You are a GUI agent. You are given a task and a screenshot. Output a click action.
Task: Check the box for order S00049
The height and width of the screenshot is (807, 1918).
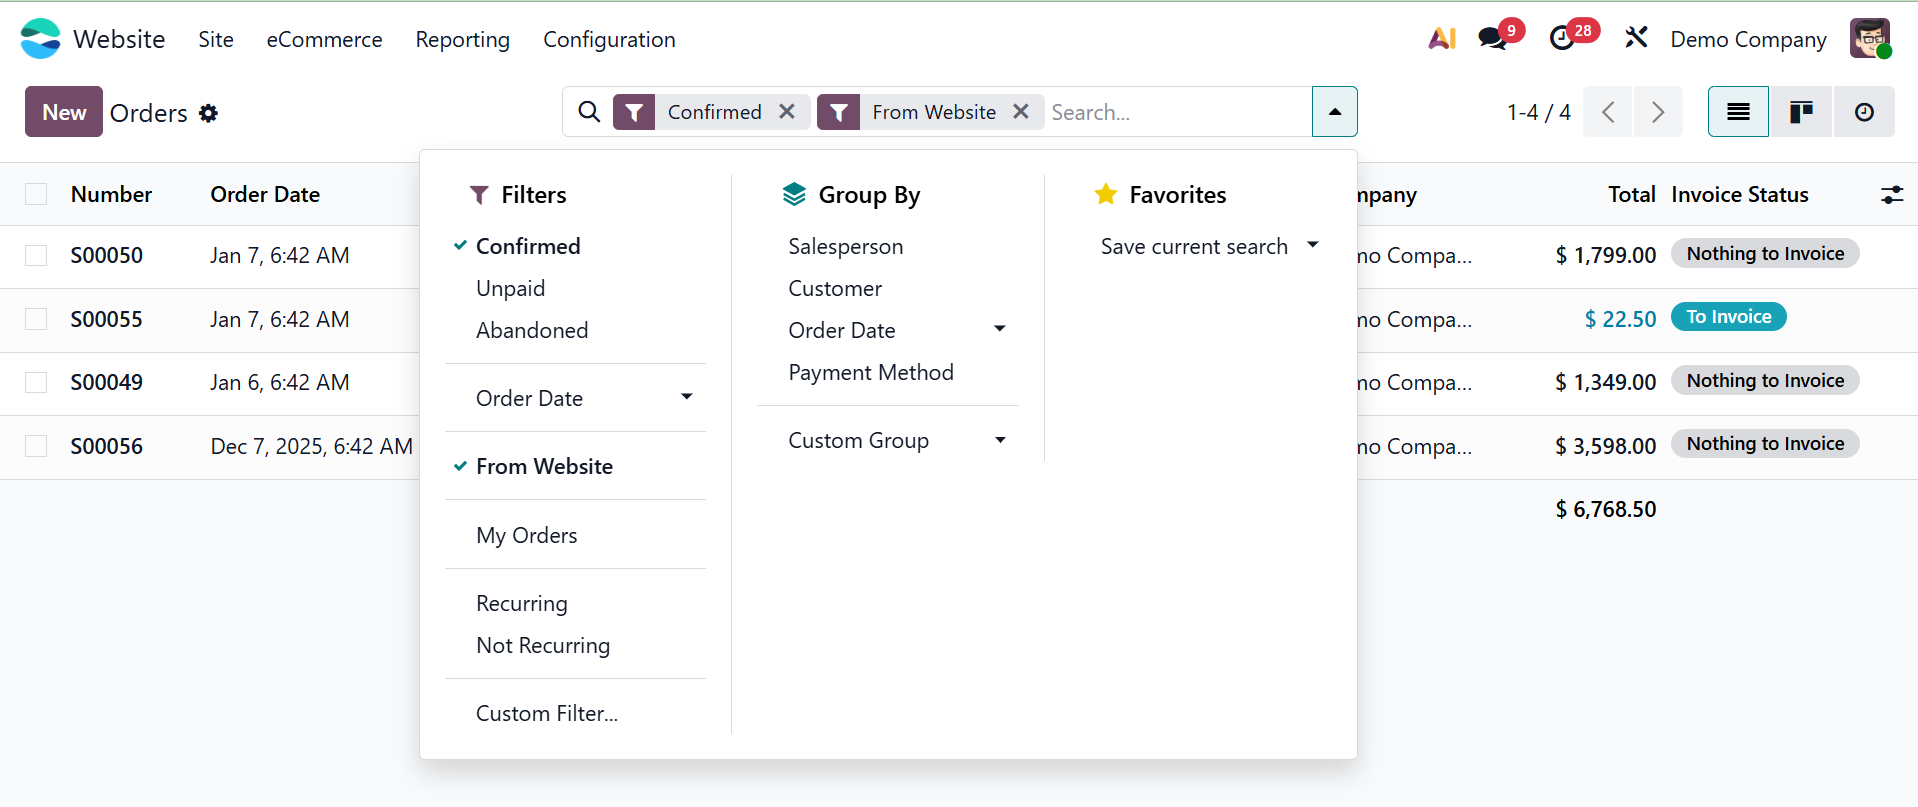pyautogui.click(x=36, y=383)
